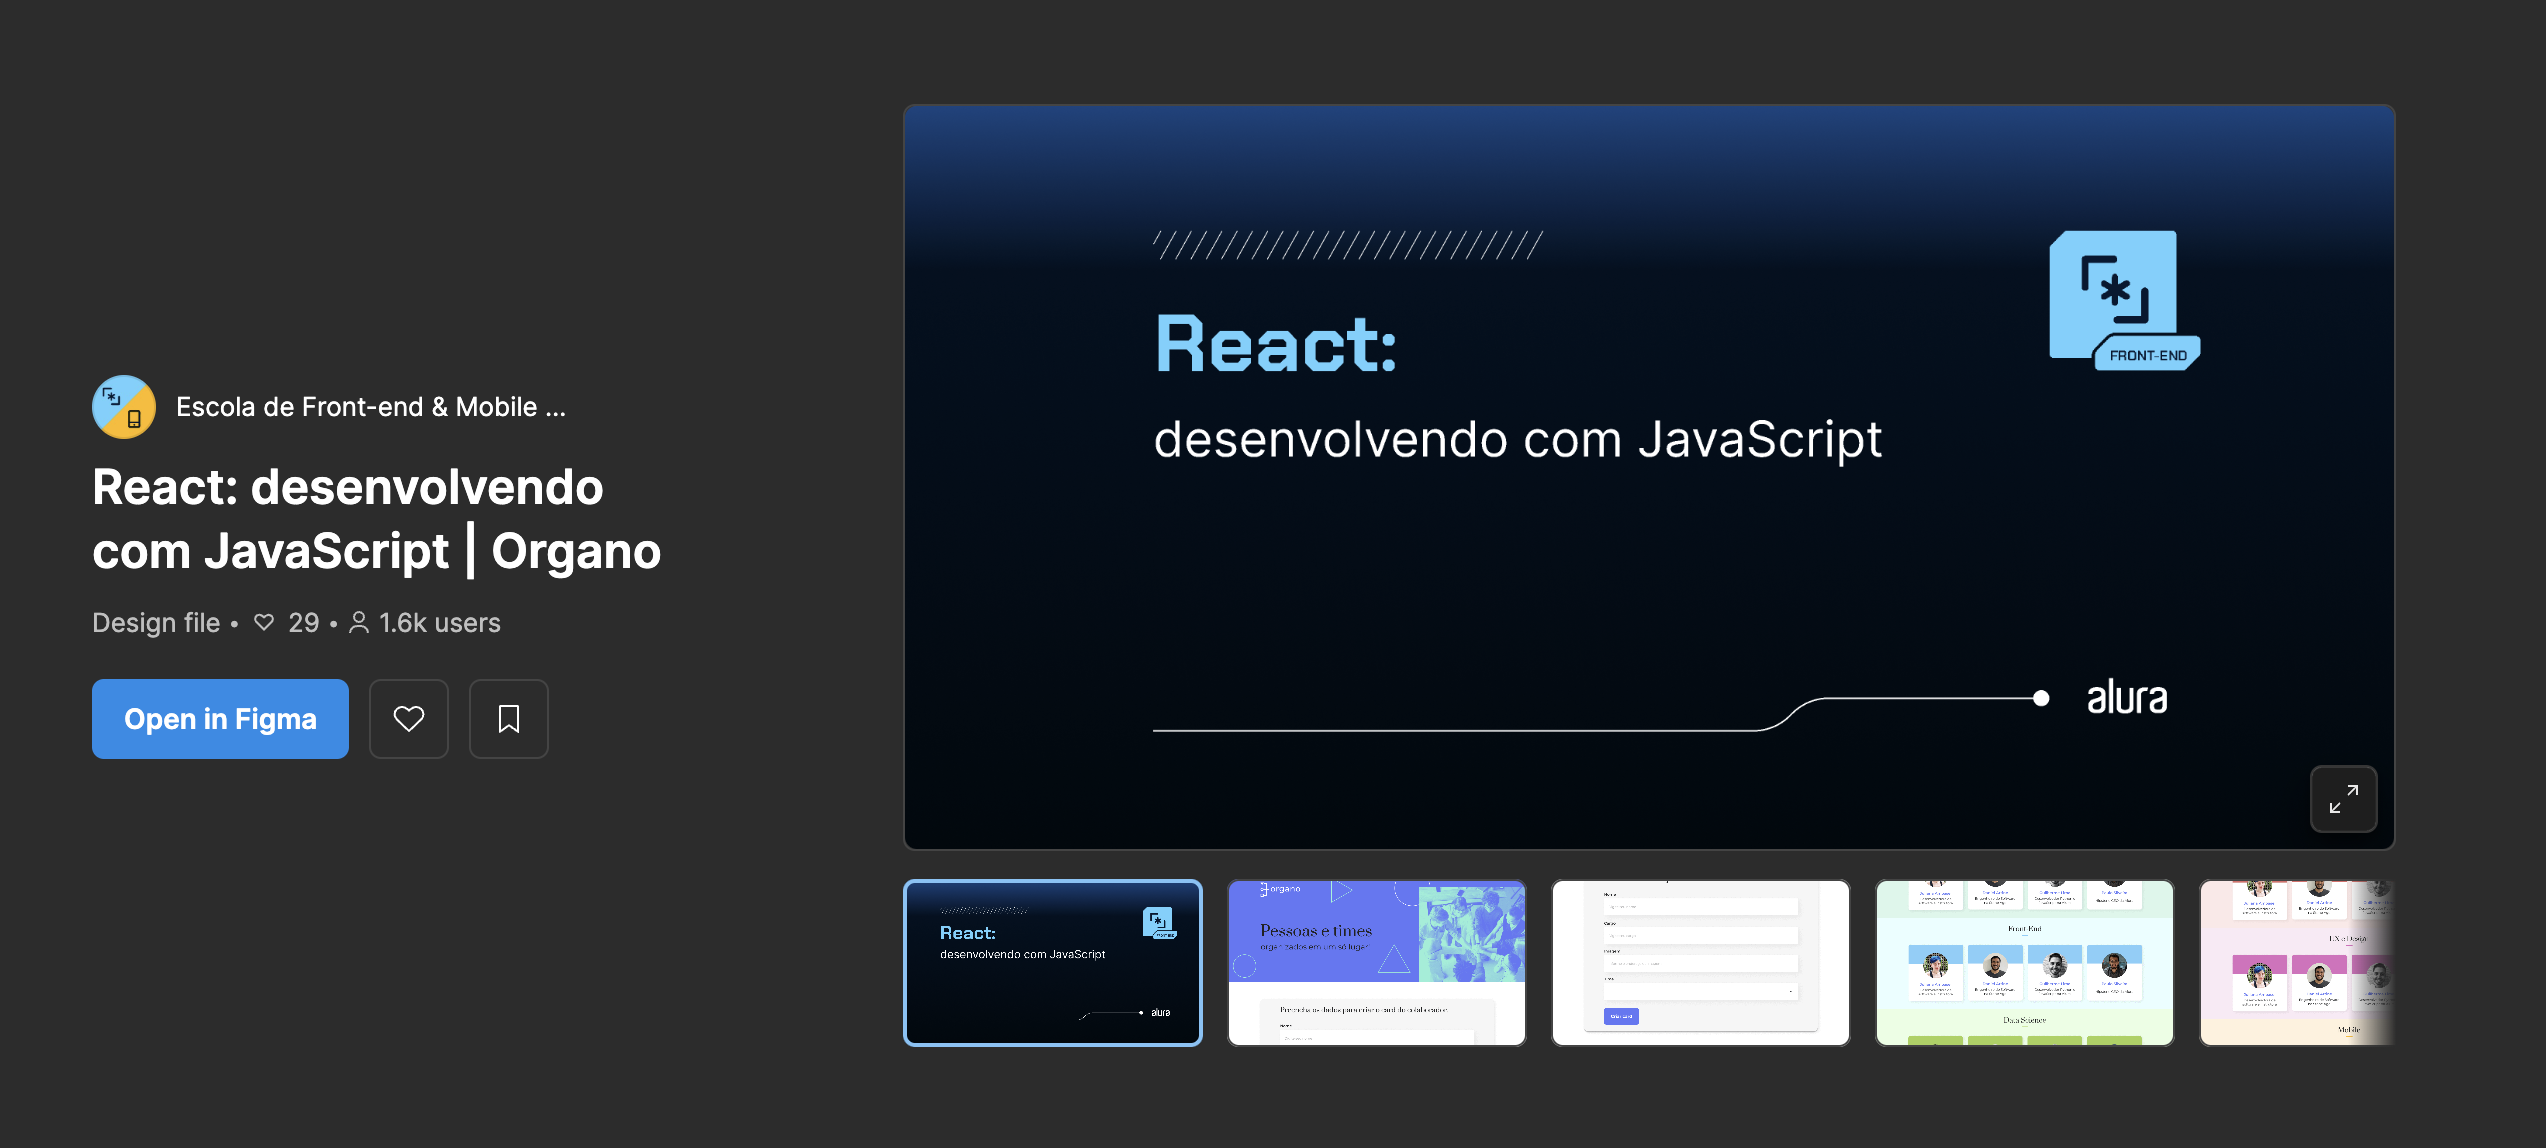The image size is (2546, 1148).
Task: Click the 1.6k users count
Action: coord(425,622)
